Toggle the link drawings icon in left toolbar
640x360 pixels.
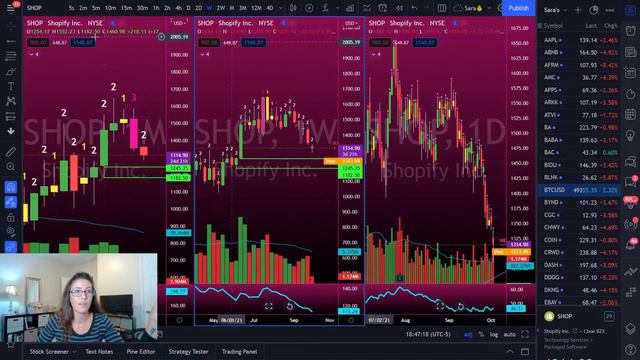click(x=11, y=247)
